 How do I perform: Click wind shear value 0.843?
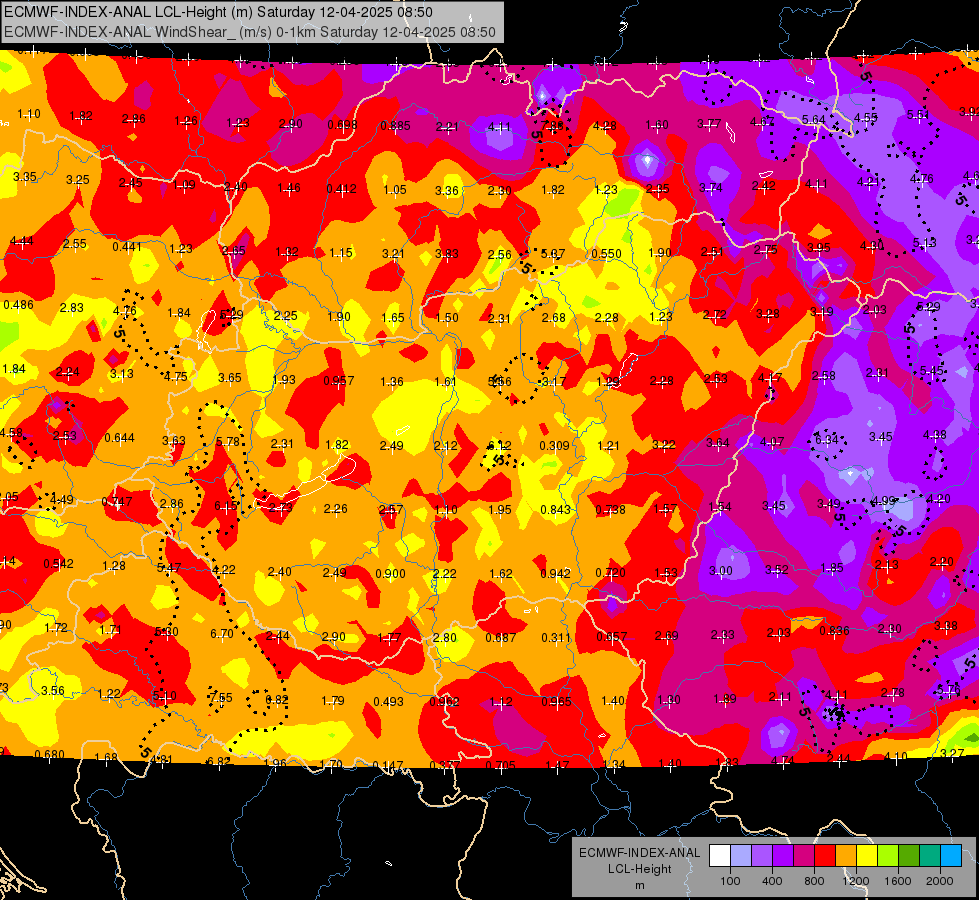point(556,510)
